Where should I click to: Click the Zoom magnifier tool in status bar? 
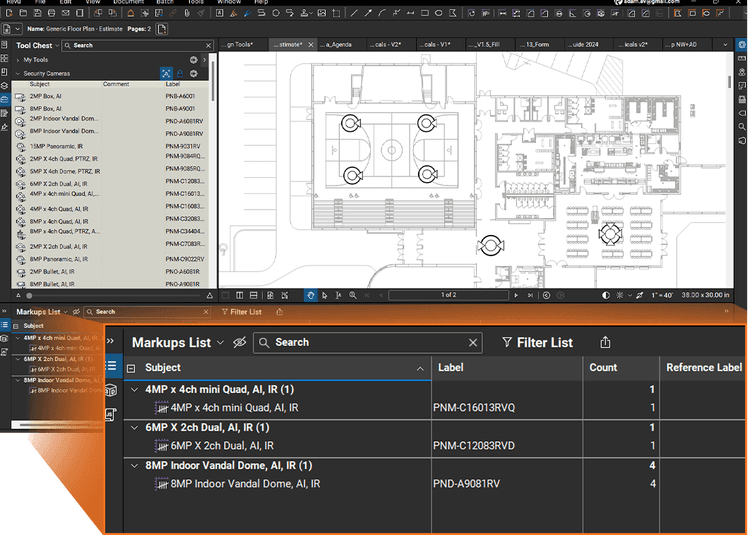click(353, 295)
